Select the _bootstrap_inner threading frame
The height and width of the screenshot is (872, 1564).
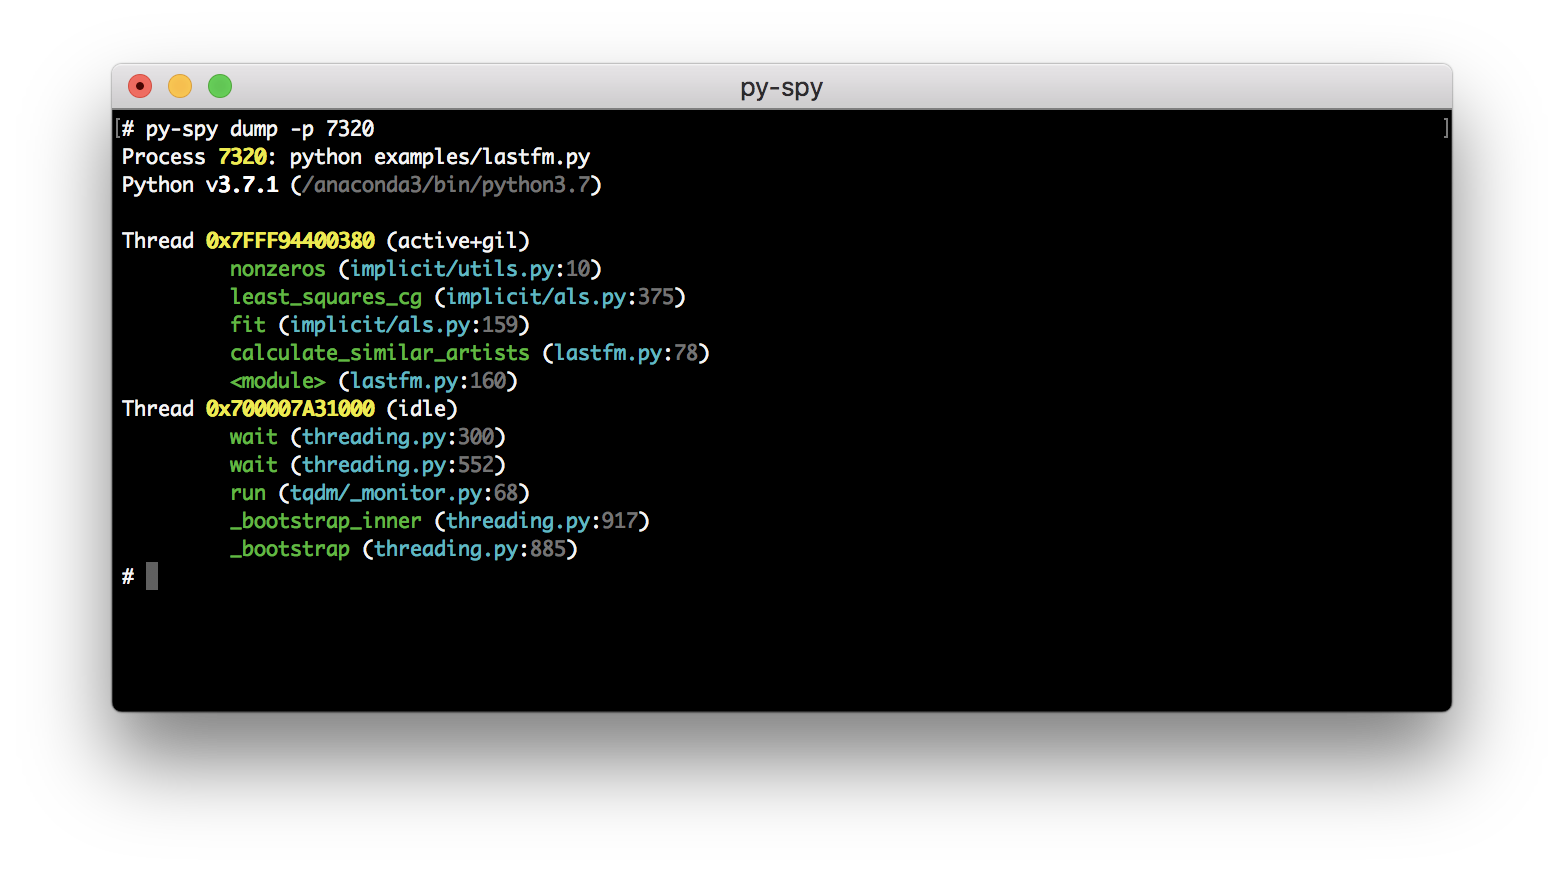click(325, 520)
